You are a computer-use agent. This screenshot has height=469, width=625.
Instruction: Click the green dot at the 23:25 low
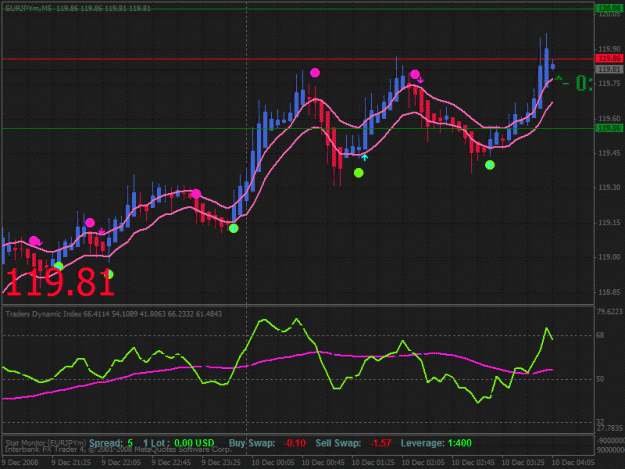point(234,228)
